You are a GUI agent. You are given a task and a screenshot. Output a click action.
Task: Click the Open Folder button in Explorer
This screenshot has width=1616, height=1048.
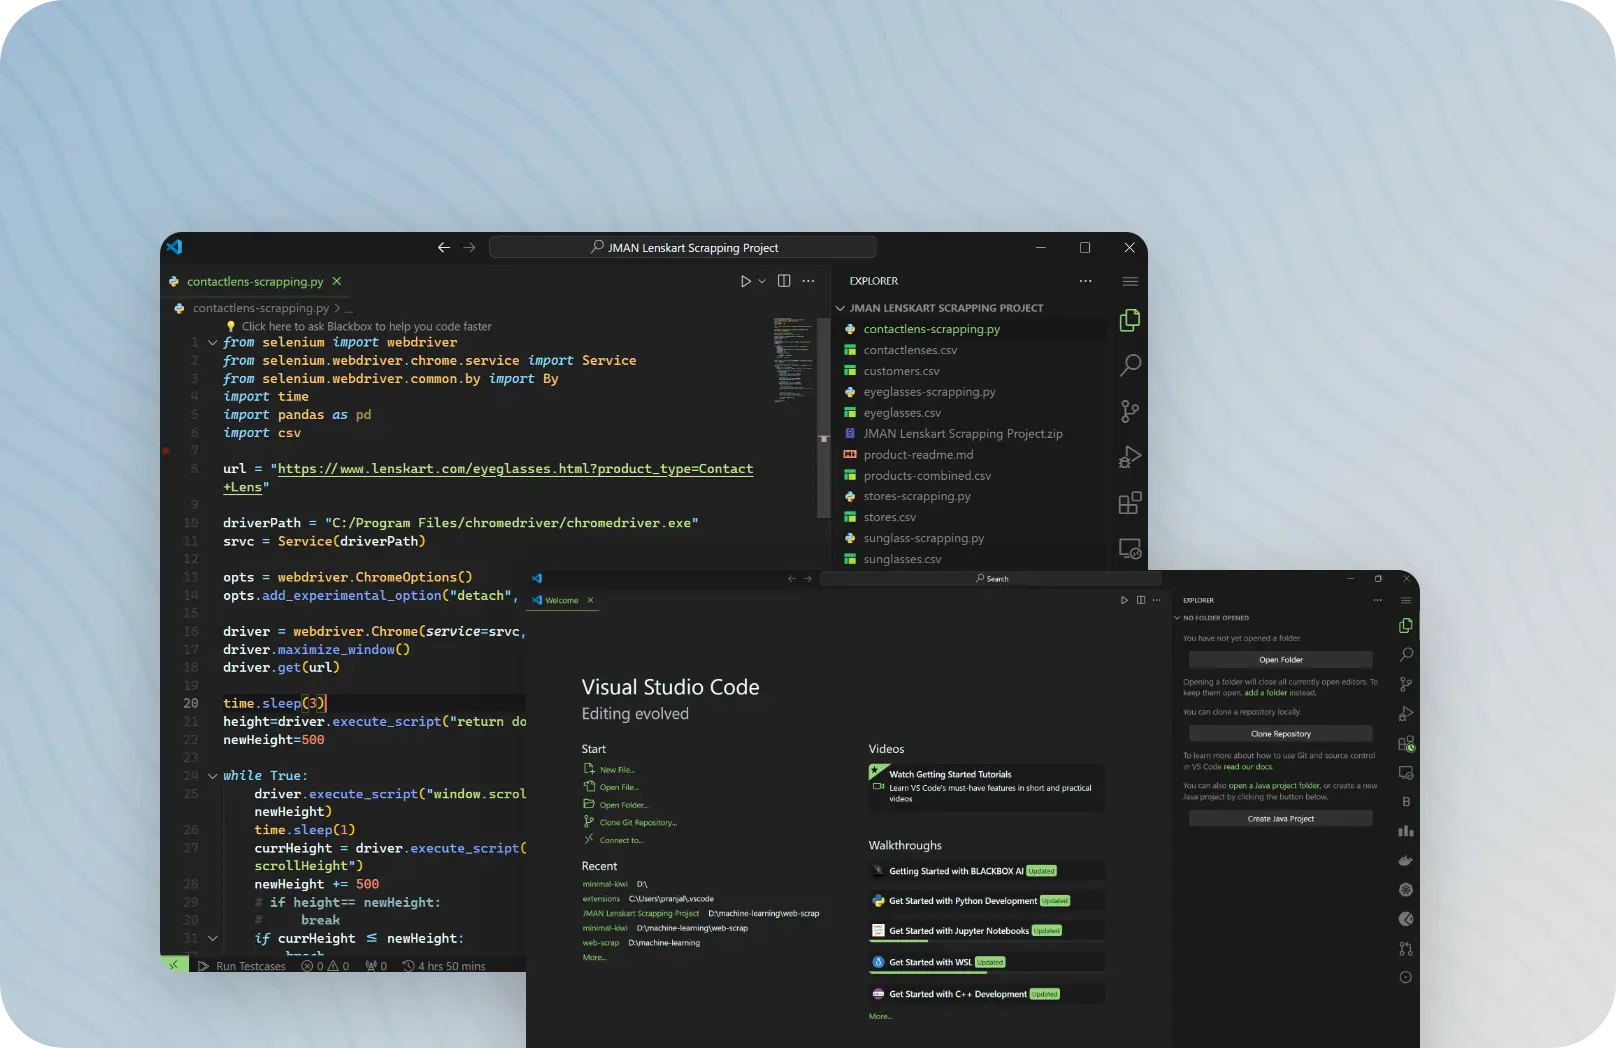[1280, 660]
